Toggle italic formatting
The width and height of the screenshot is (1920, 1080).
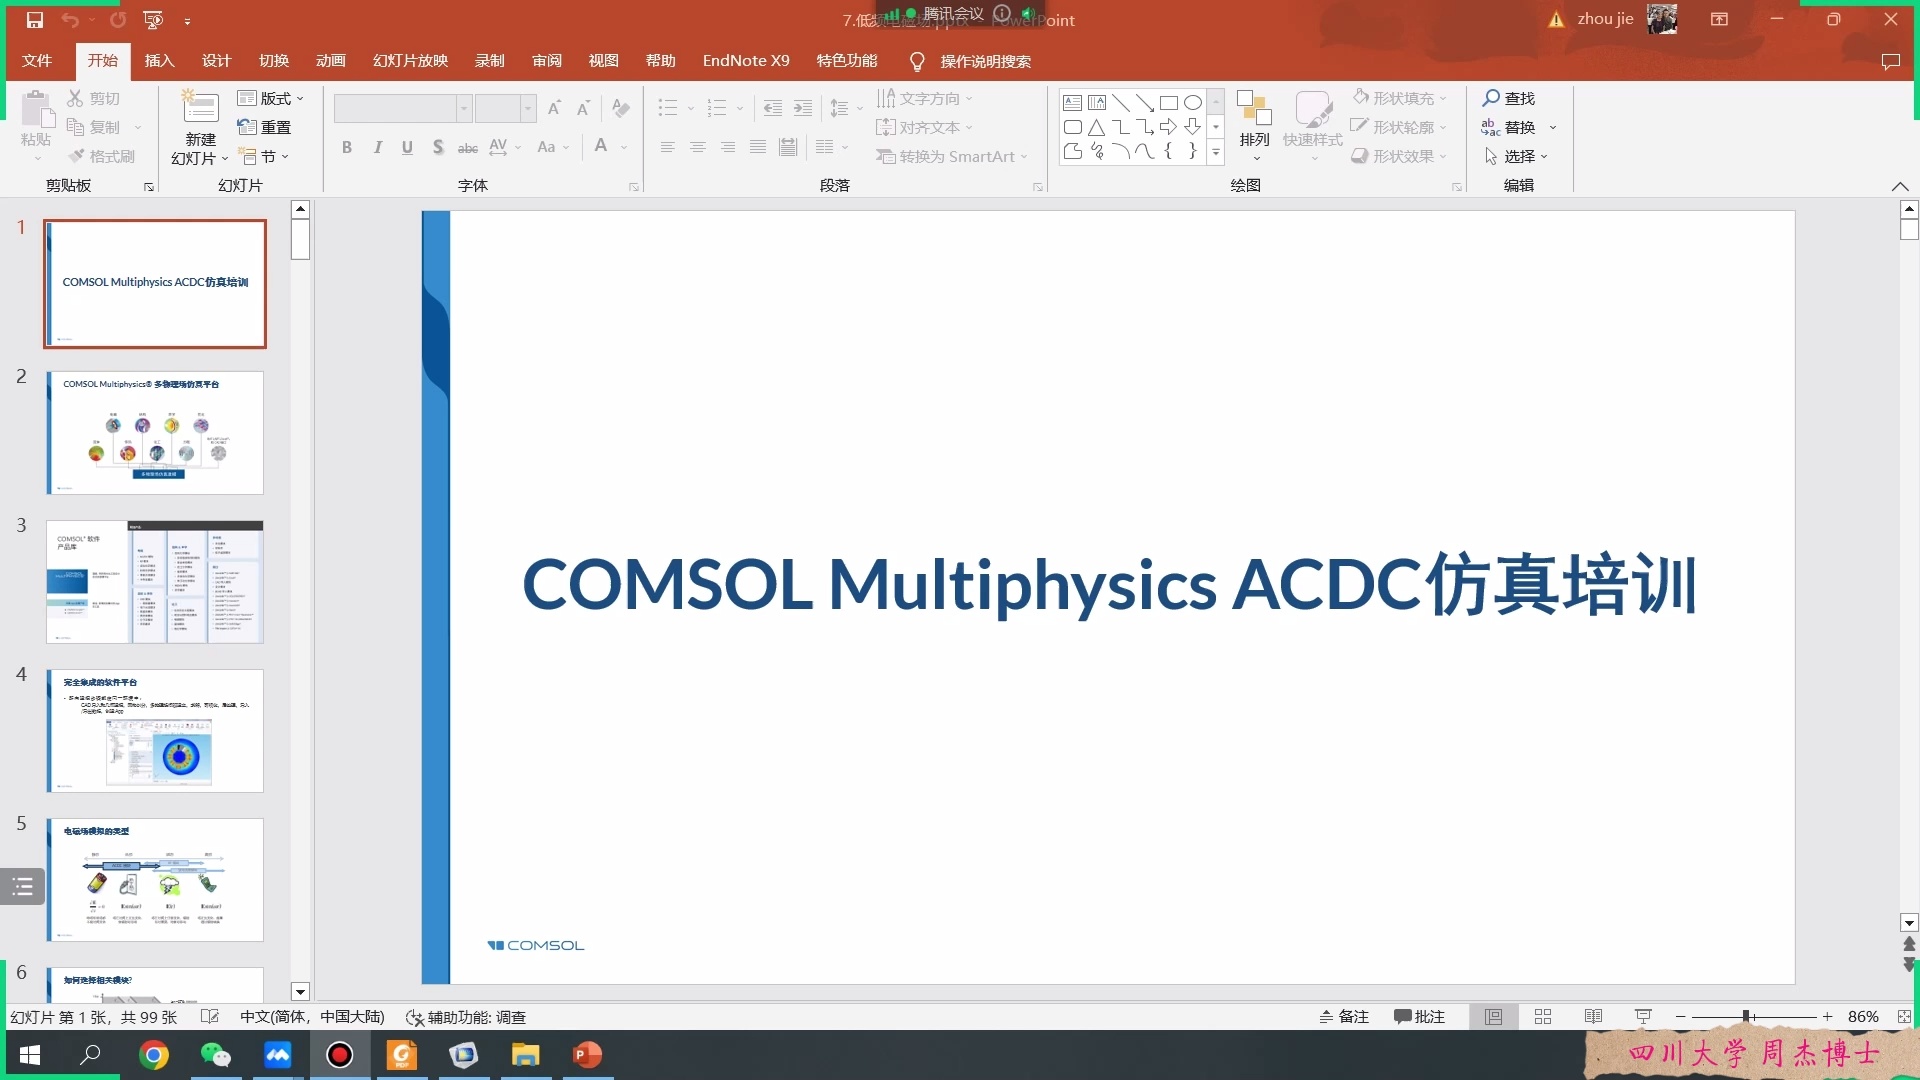click(377, 147)
